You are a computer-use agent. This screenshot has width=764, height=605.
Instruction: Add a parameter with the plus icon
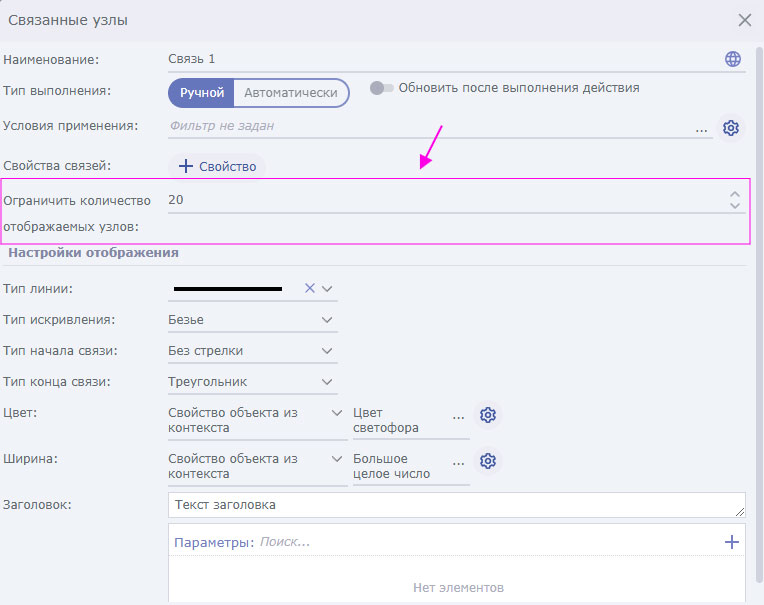pos(732,542)
